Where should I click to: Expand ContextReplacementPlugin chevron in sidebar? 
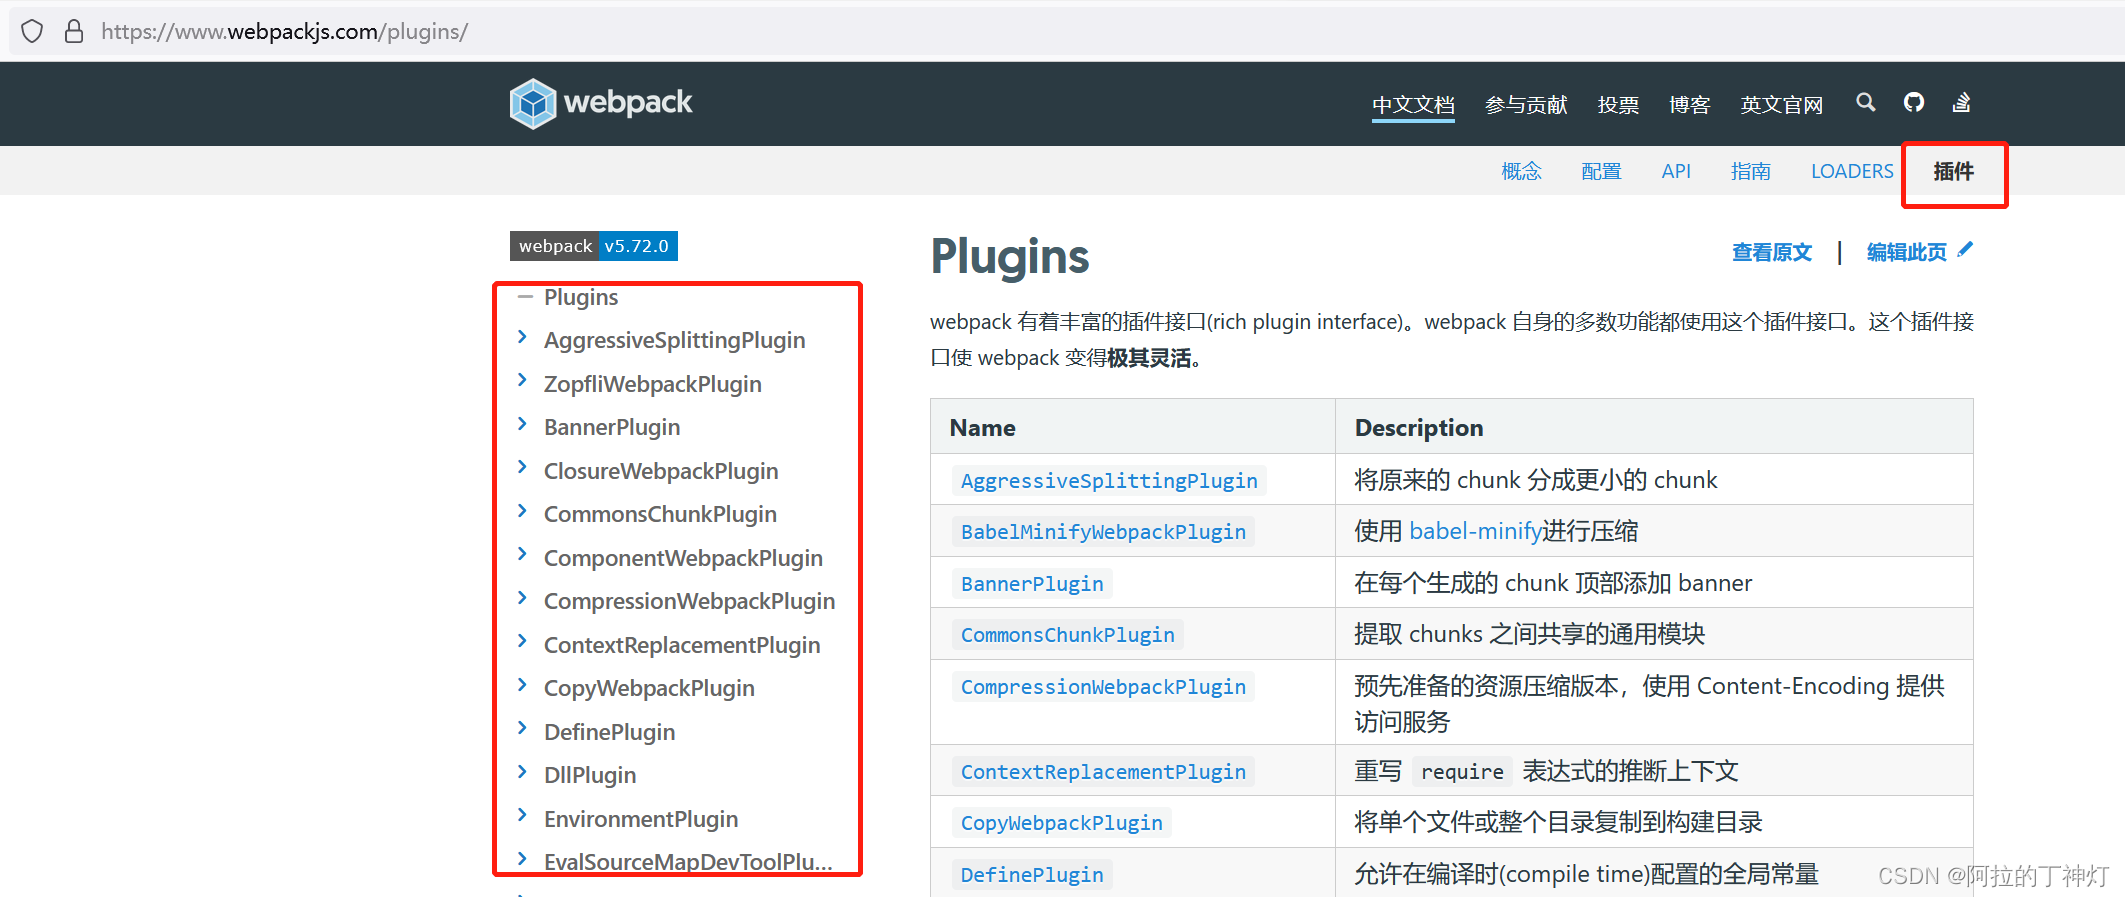(x=522, y=641)
